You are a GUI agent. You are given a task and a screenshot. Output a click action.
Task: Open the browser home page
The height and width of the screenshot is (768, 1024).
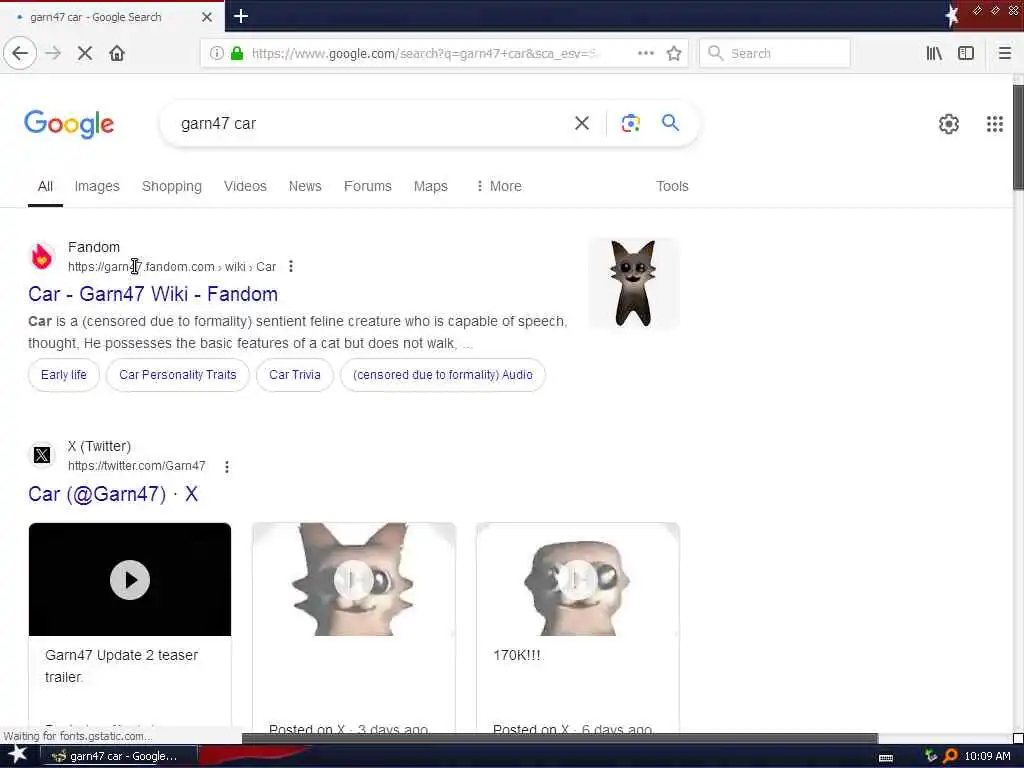tap(117, 53)
